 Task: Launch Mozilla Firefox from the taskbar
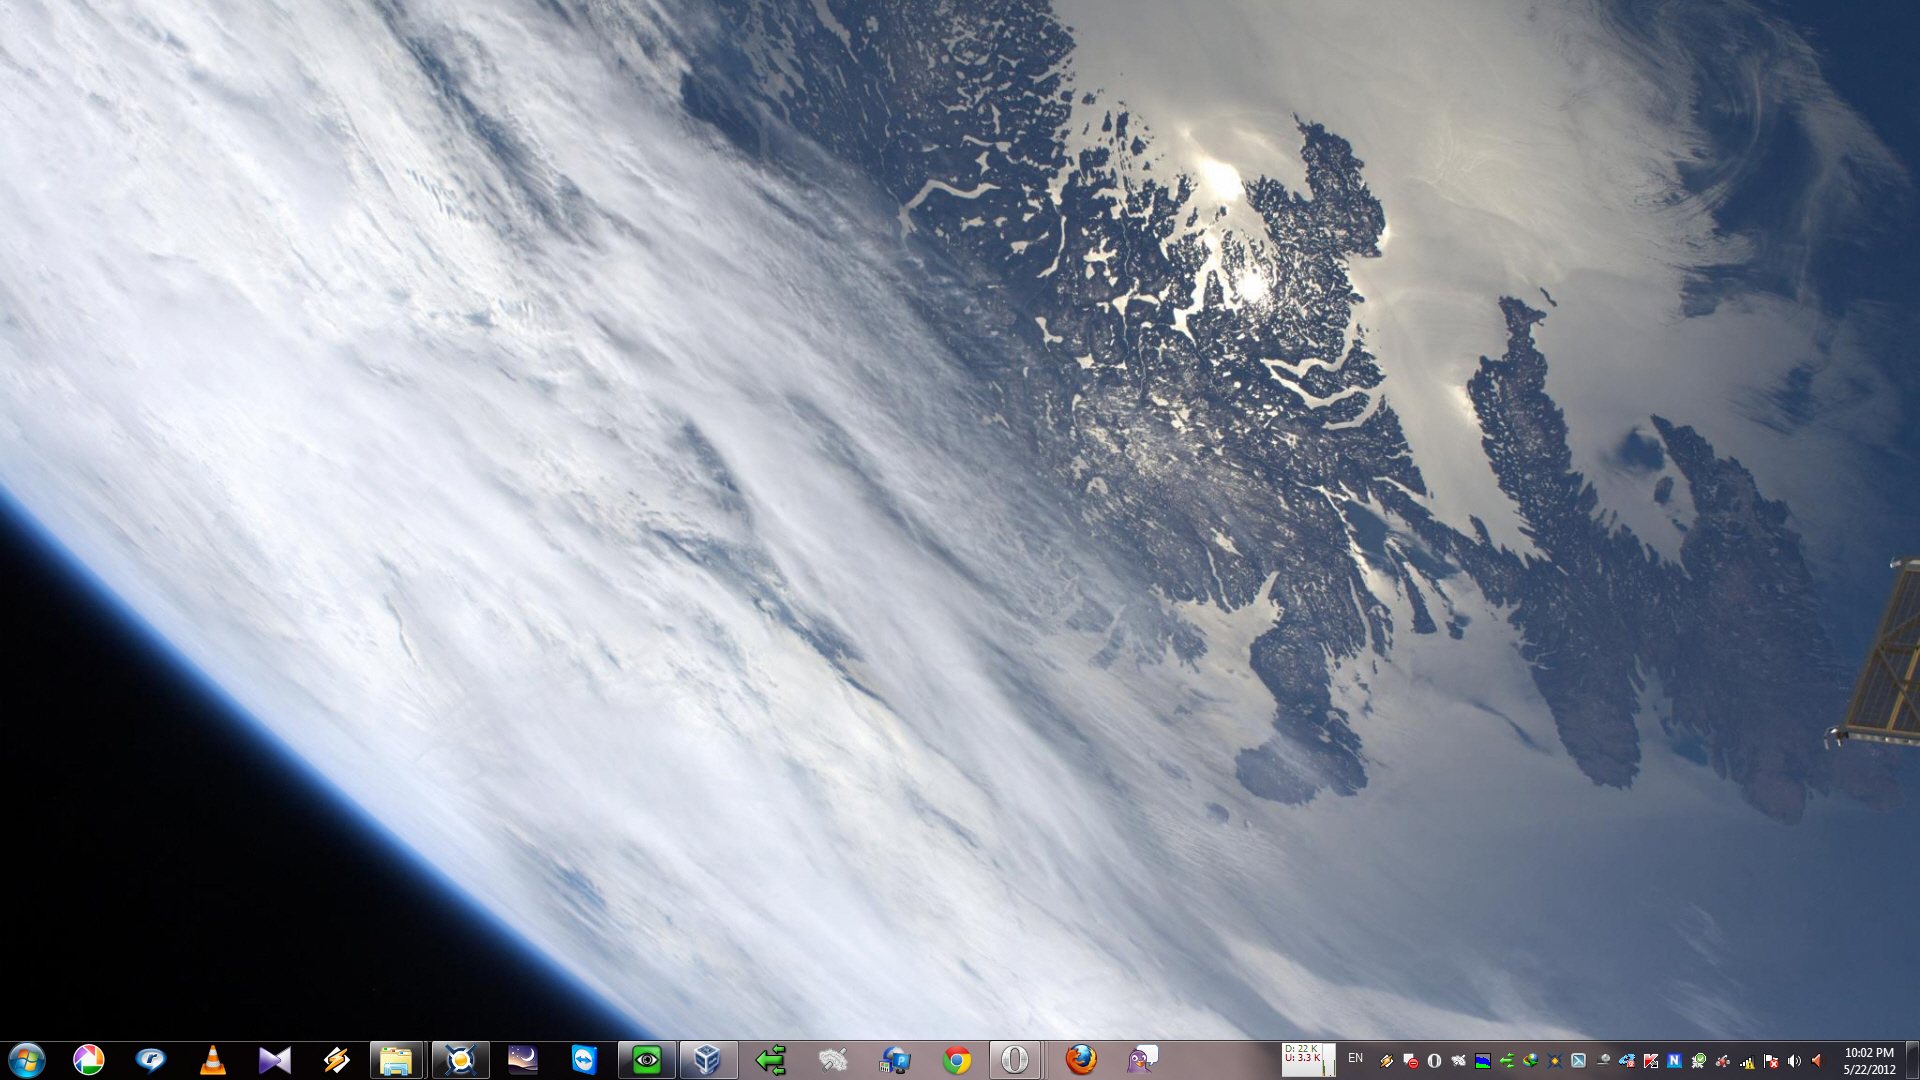point(1081,1060)
